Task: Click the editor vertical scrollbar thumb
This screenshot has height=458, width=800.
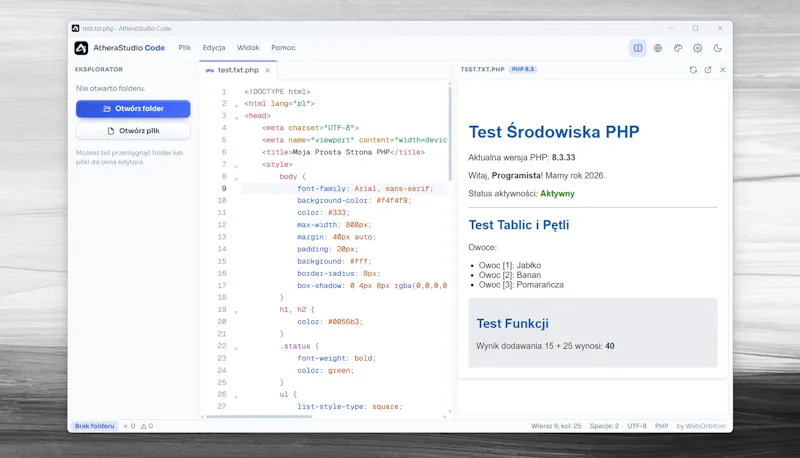Action: [x=449, y=133]
